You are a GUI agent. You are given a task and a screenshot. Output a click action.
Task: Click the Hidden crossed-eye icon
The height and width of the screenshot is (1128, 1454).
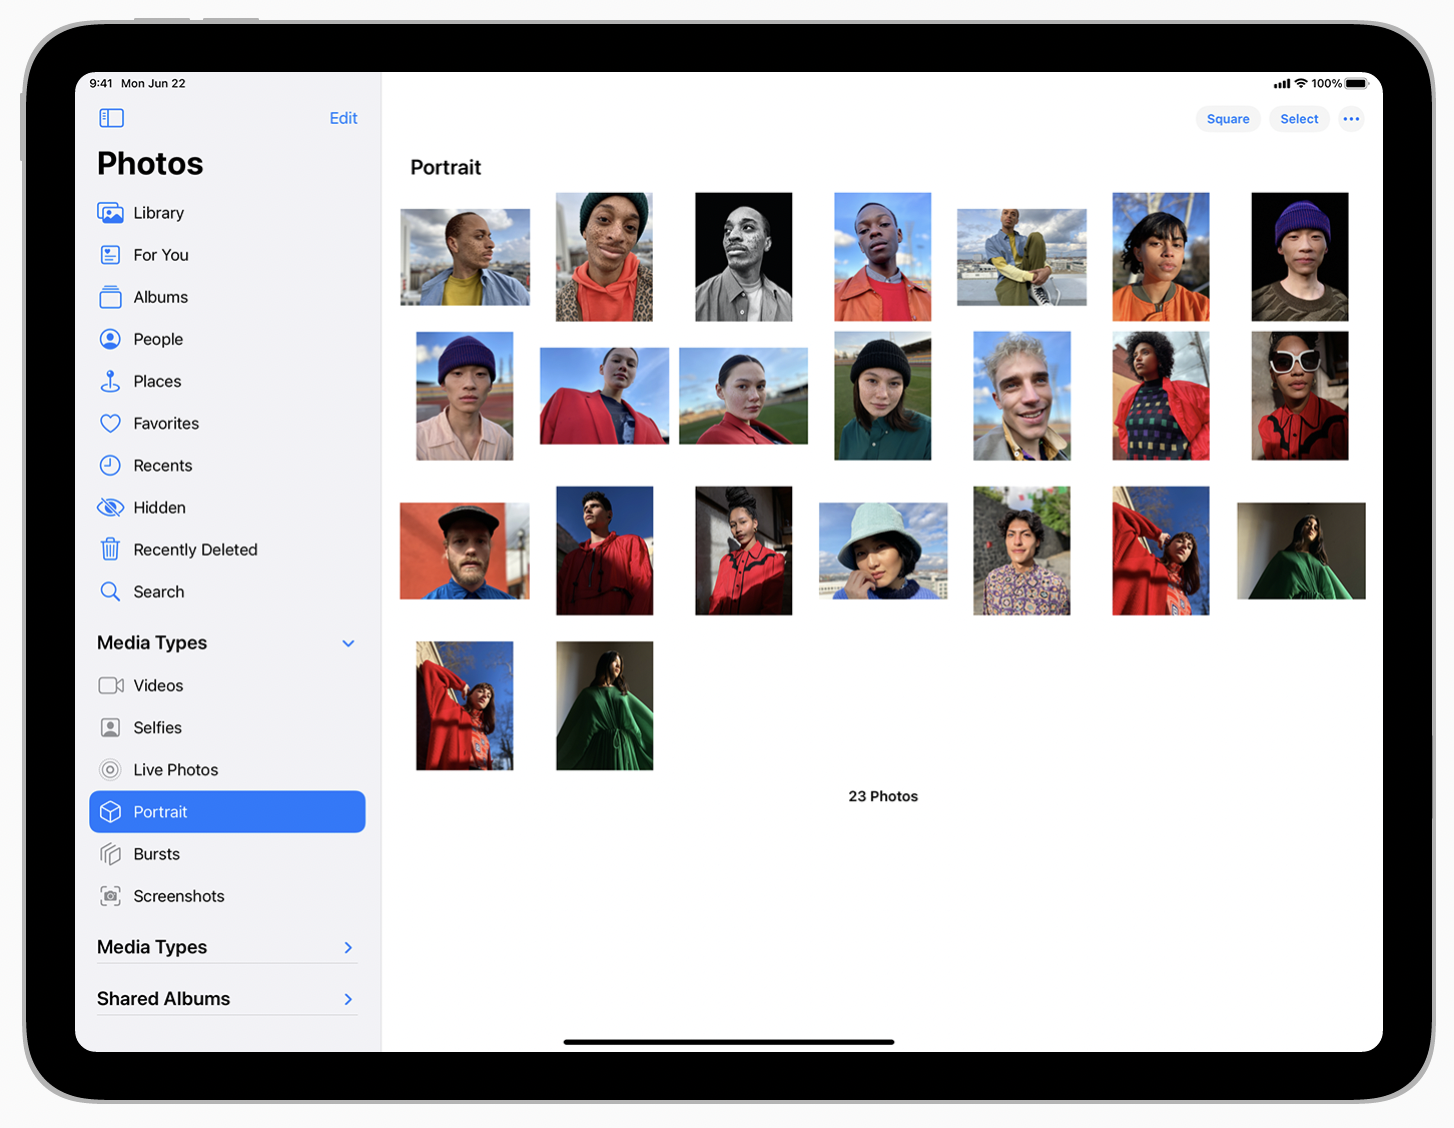pos(110,507)
